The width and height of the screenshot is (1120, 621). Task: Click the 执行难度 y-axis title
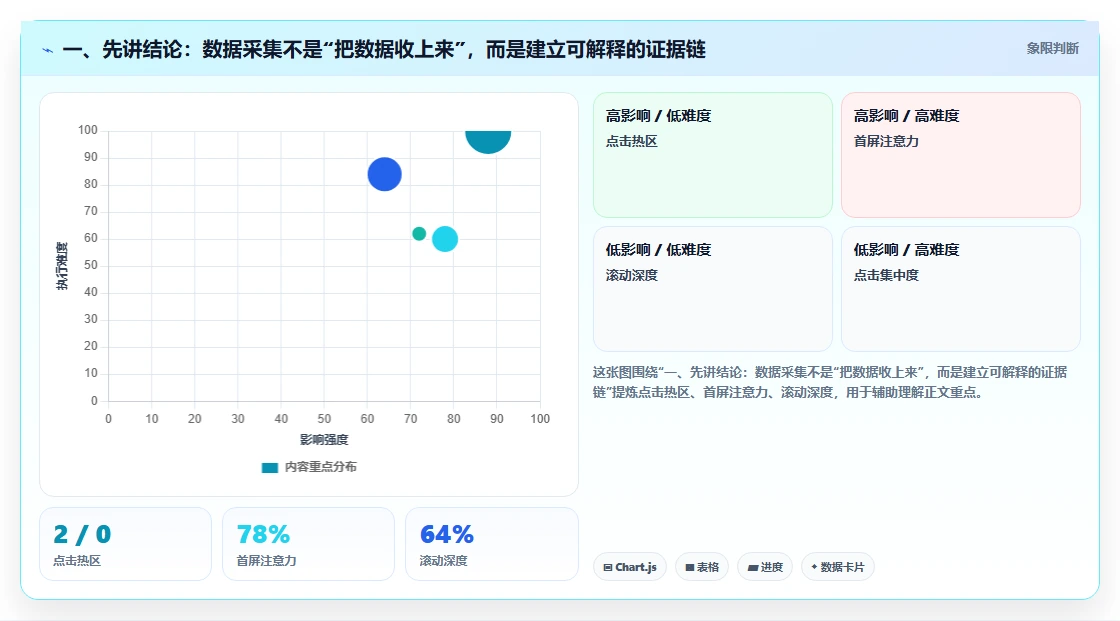pyautogui.click(x=62, y=266)
